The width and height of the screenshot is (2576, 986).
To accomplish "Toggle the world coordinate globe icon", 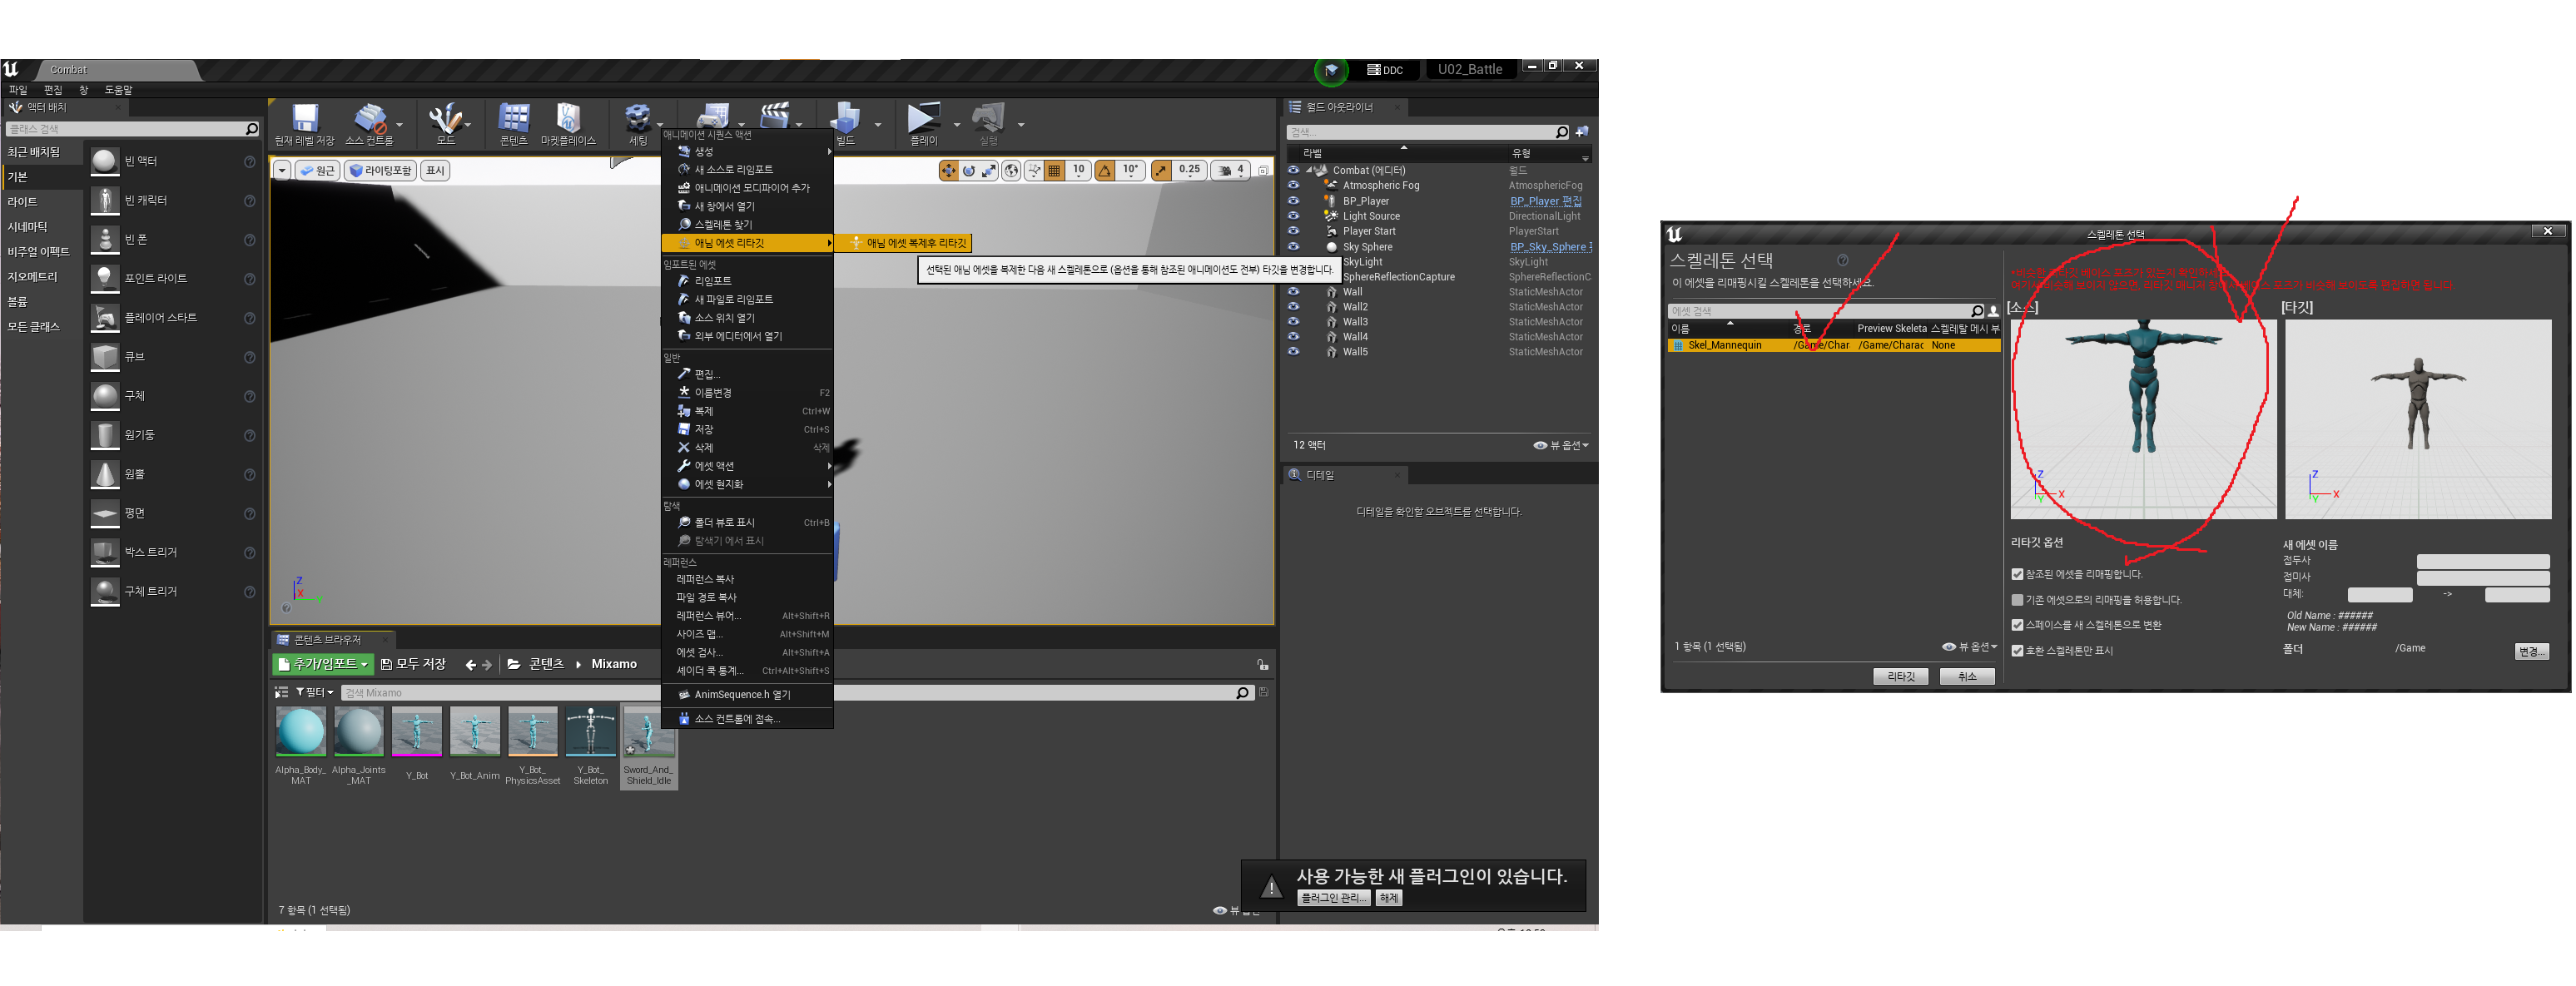I will click(1011, 171).
